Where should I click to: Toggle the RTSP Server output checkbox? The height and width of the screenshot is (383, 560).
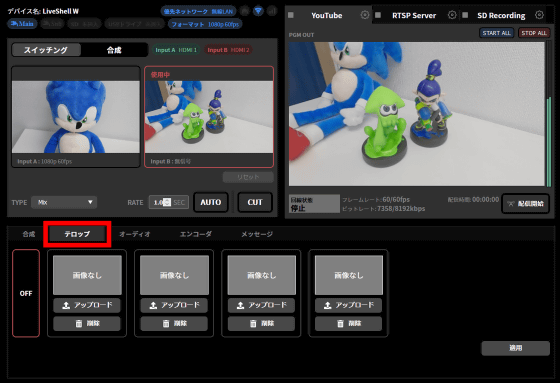tap(378, 15)
